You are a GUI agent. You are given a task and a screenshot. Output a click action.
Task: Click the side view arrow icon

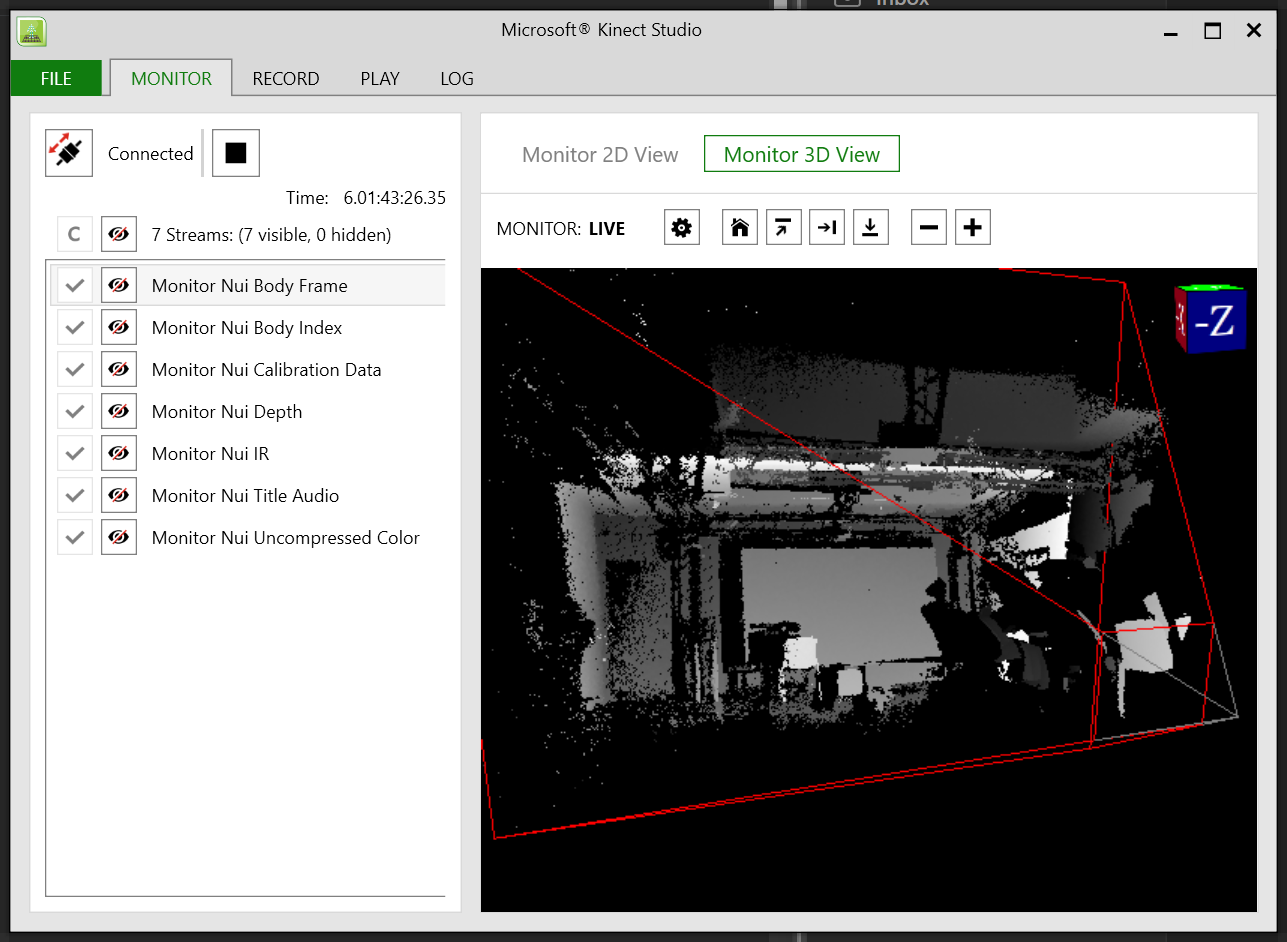click(x=827, y=228)
